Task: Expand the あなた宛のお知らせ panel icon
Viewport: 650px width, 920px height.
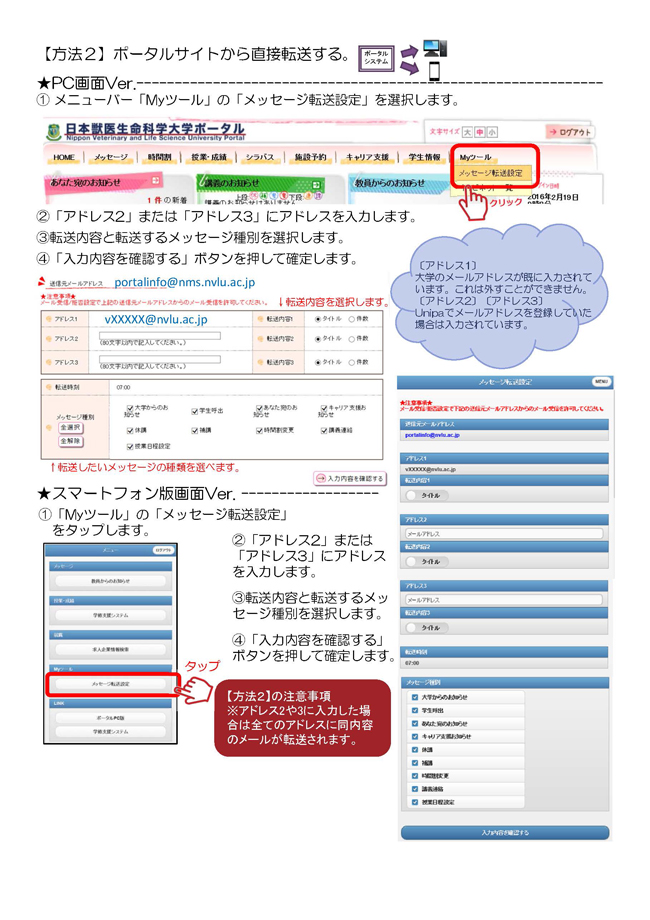Action: (x=156, y=181)
